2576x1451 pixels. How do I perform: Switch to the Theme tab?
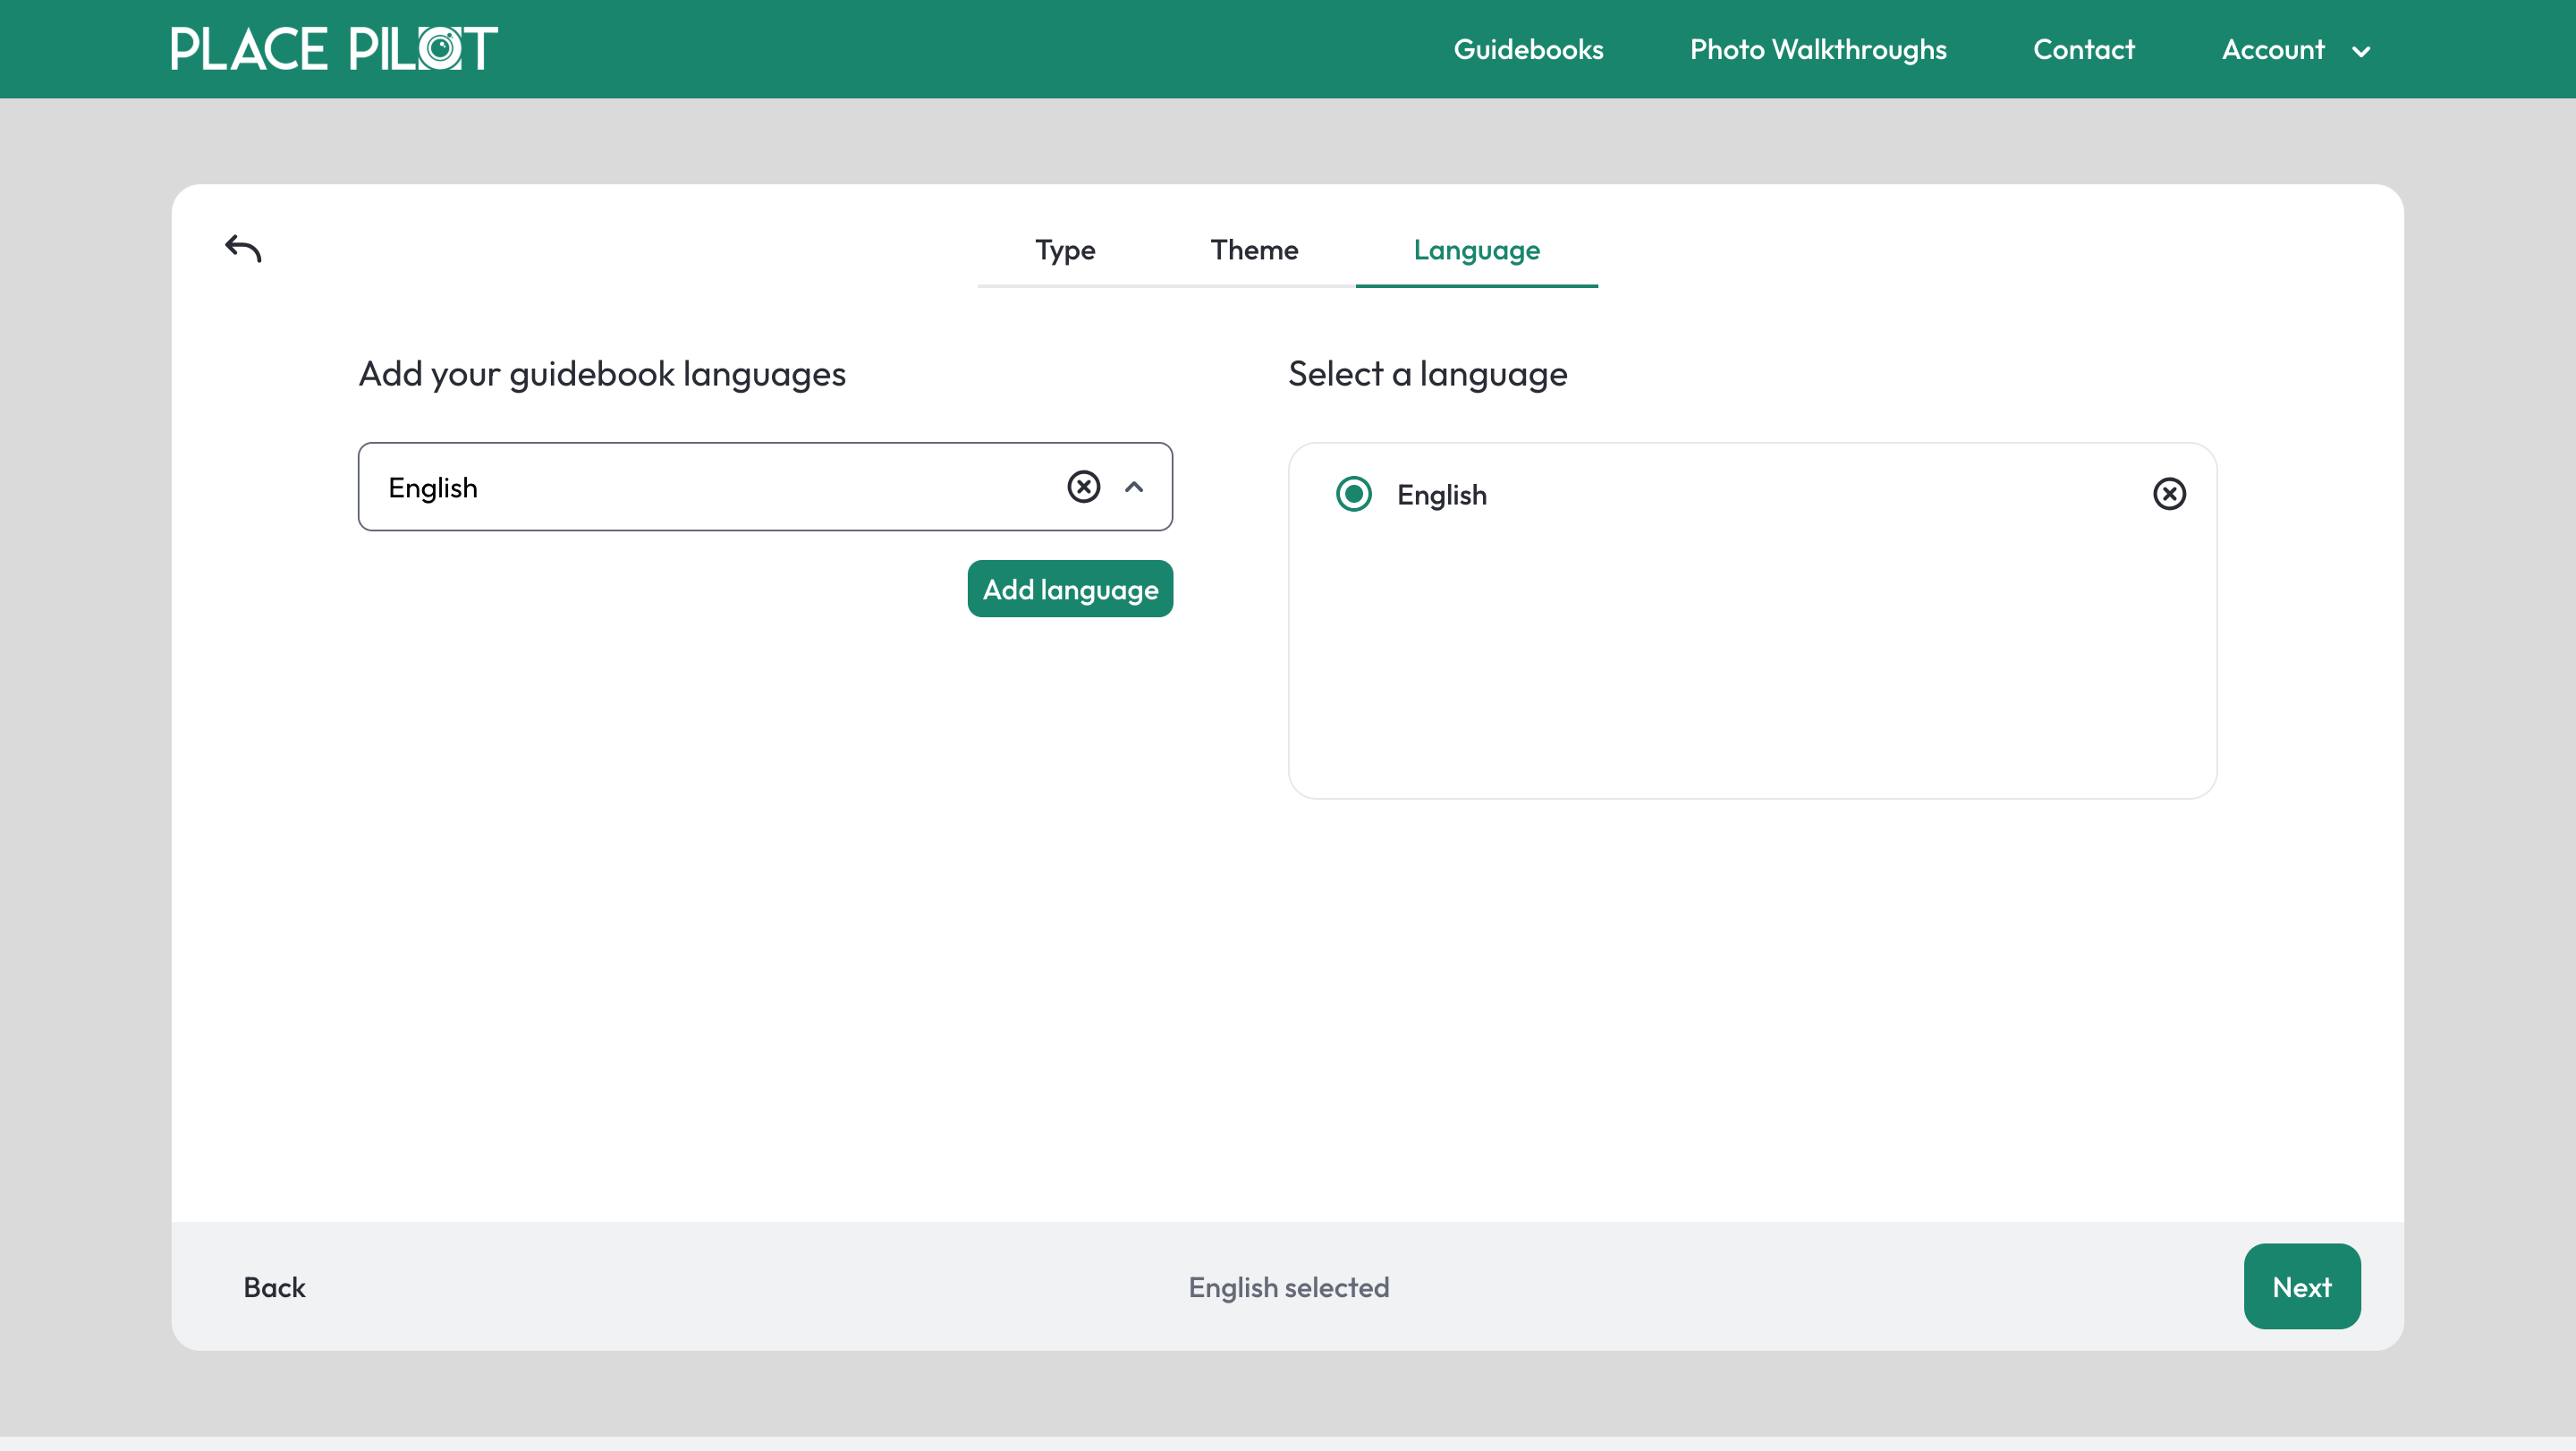pos(1254,250)
